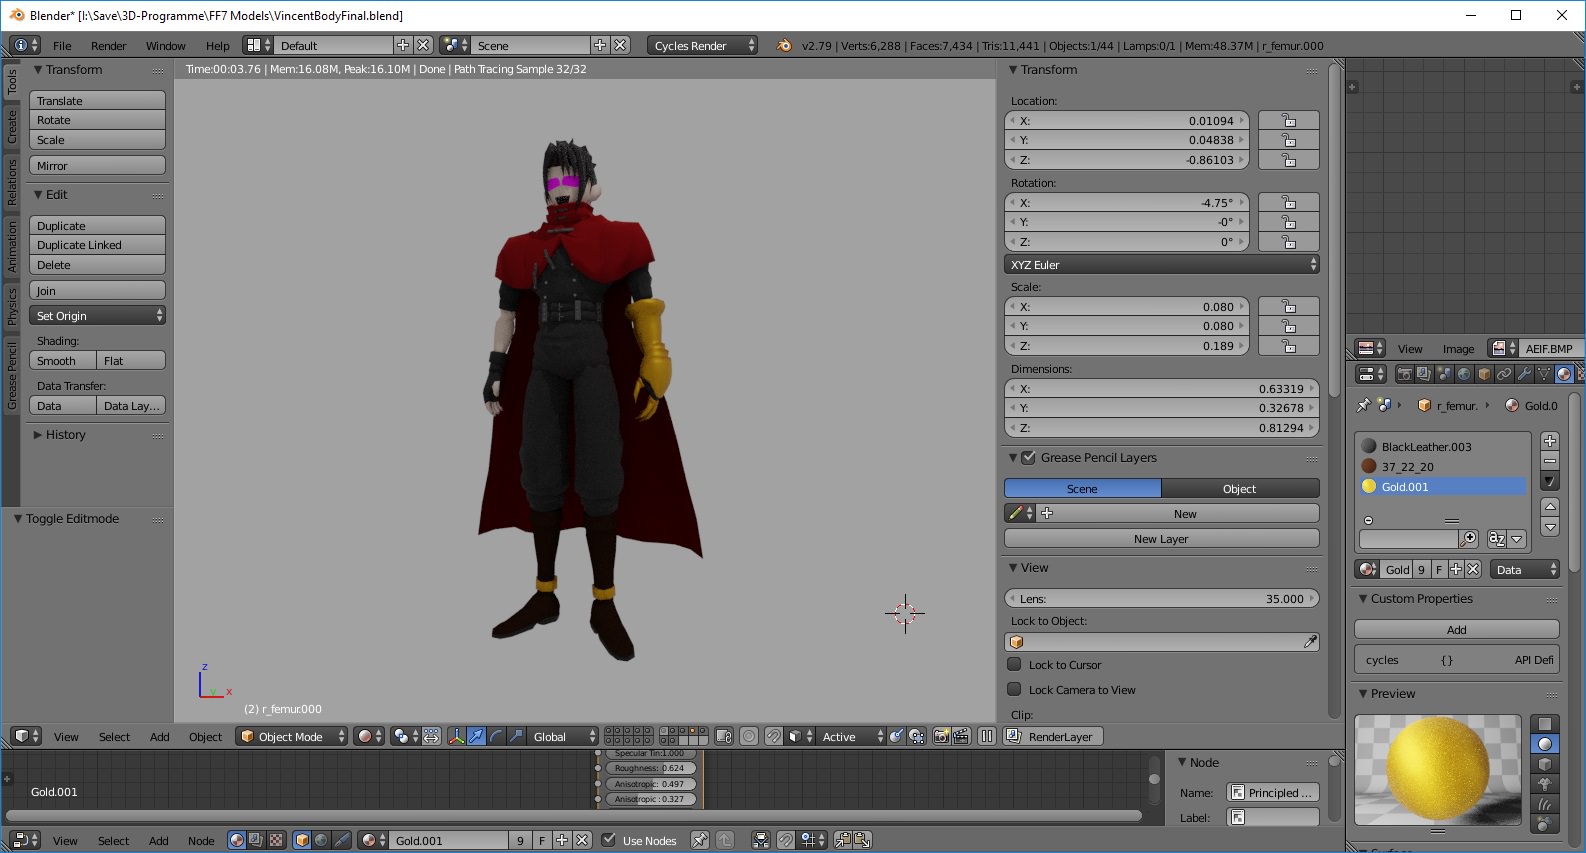
Task: Open the Object Mode selector
Action: (x=292, y=736)
